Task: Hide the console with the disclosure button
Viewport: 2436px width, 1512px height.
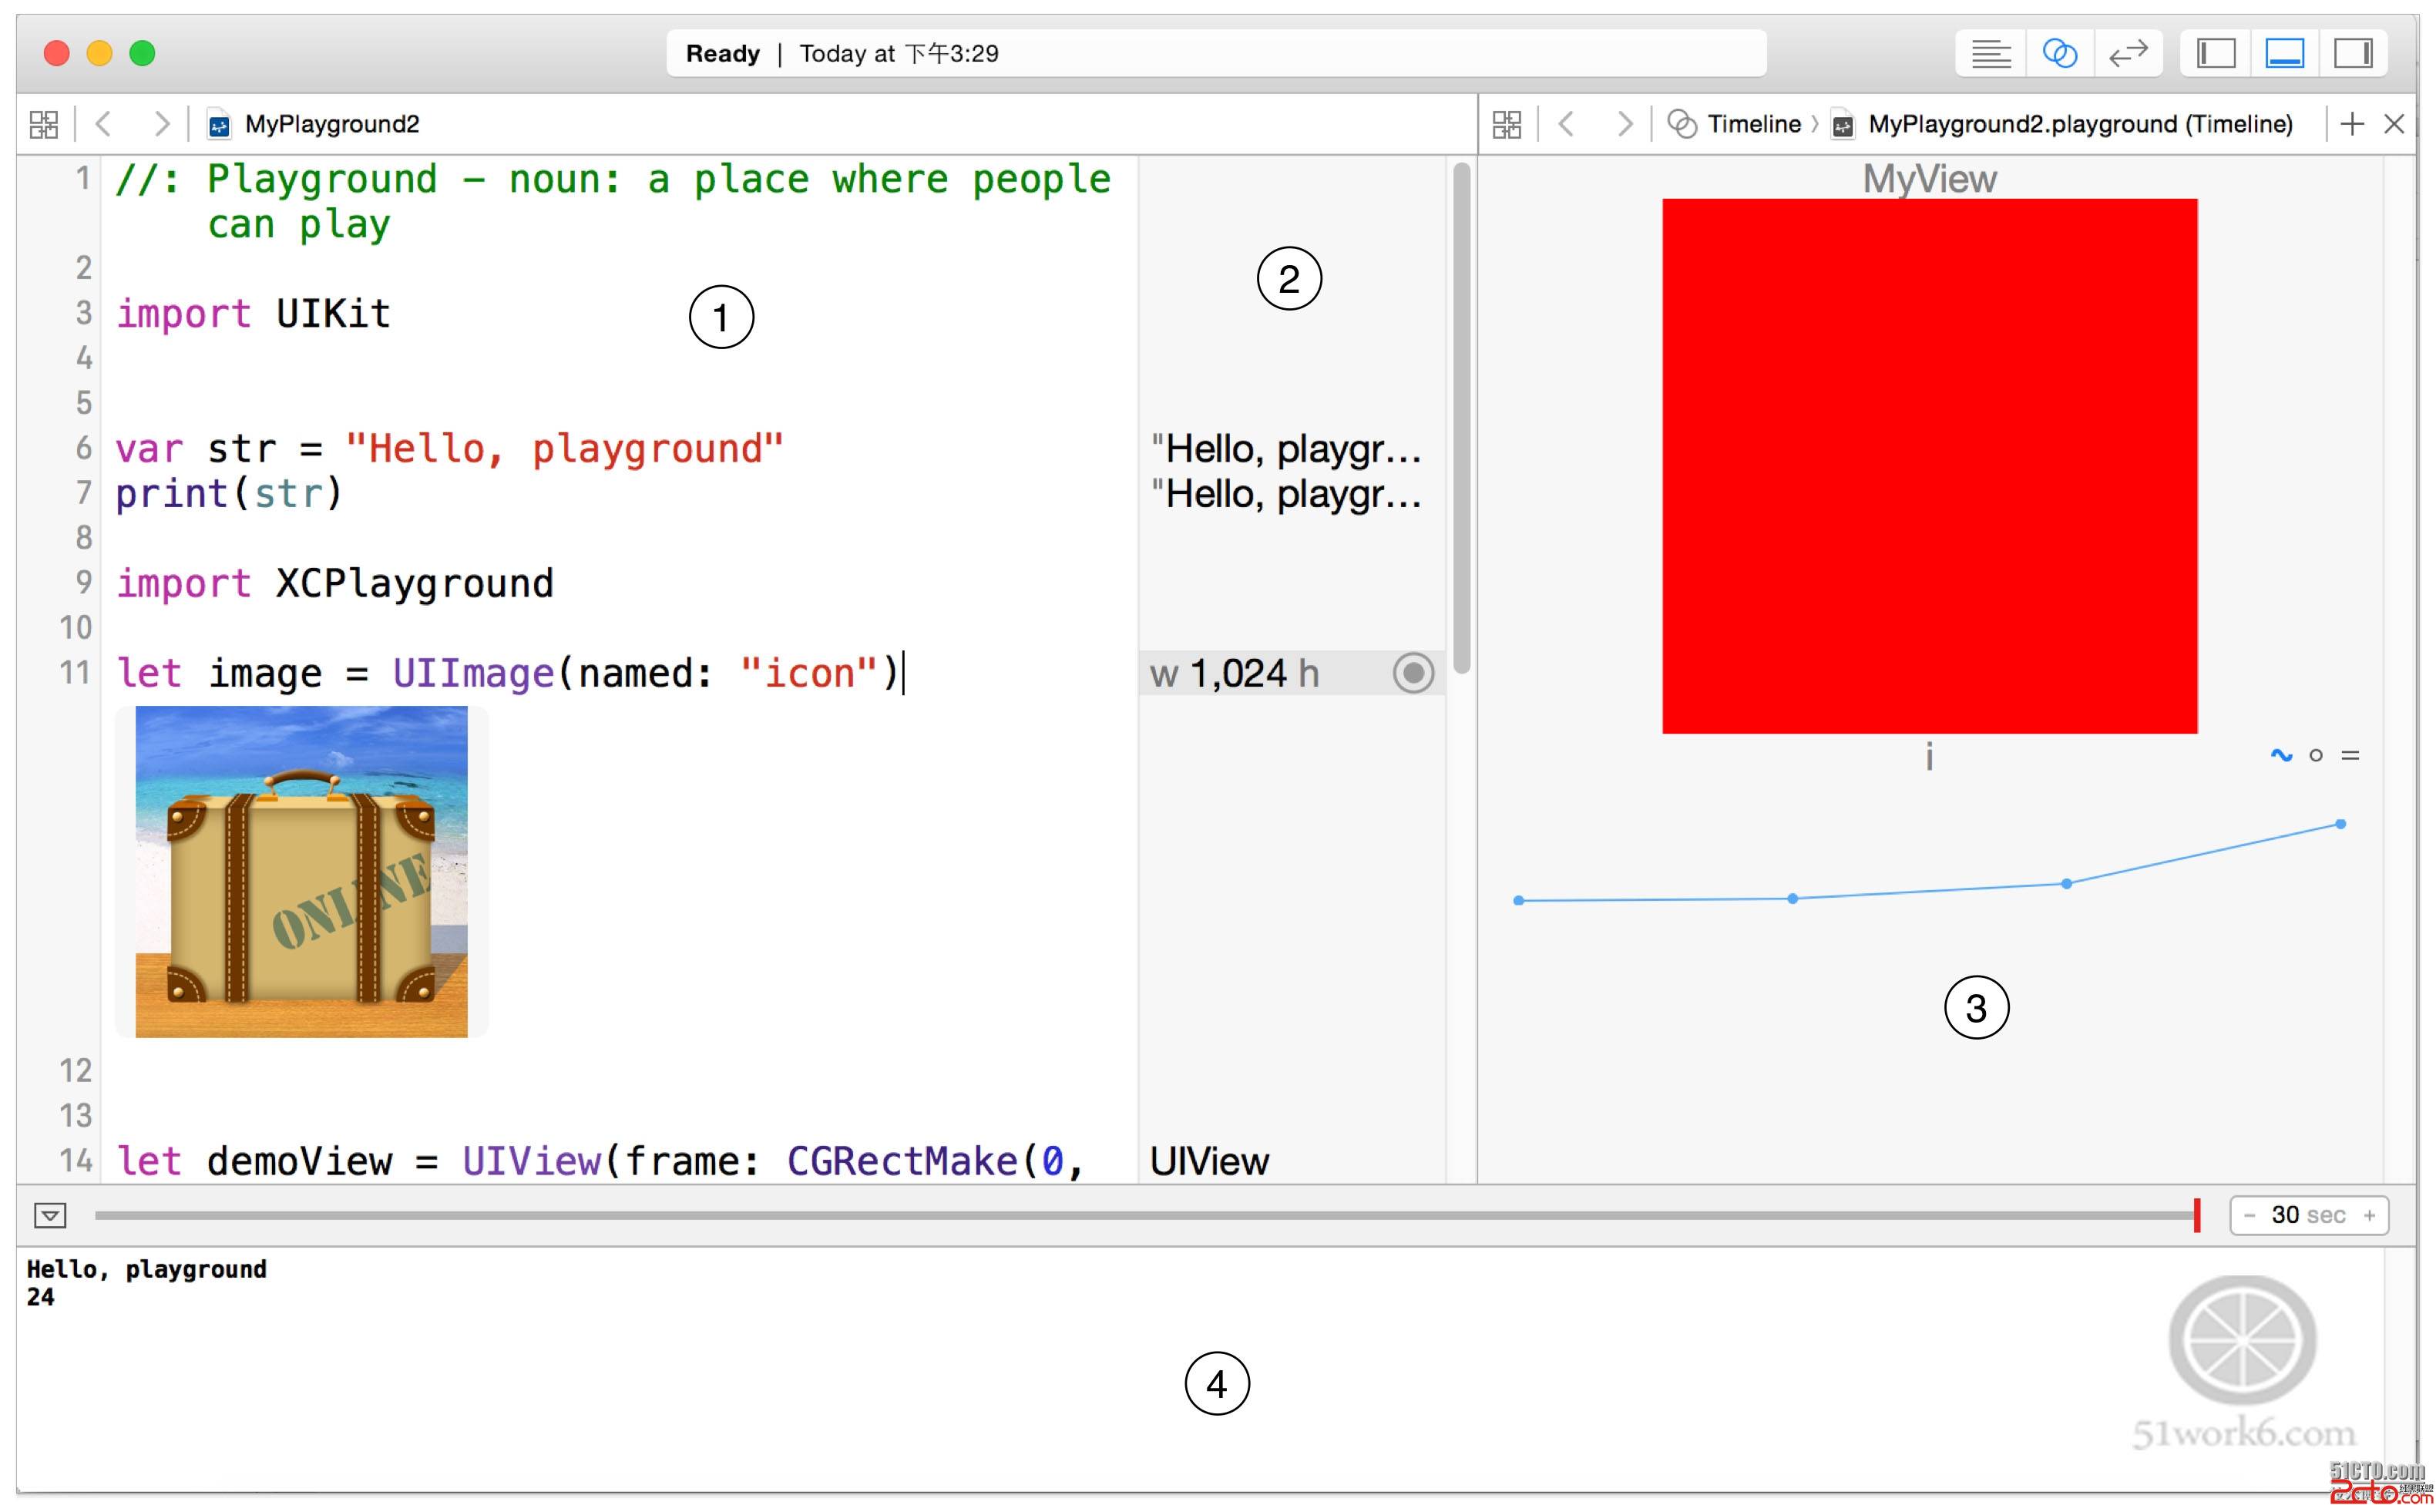Action: [50, 1215]
